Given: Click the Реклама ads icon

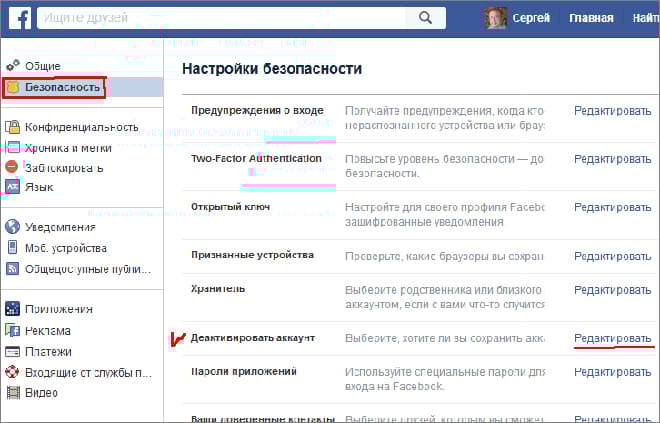Looking at the screenshot, I should (x=13, y=330).
